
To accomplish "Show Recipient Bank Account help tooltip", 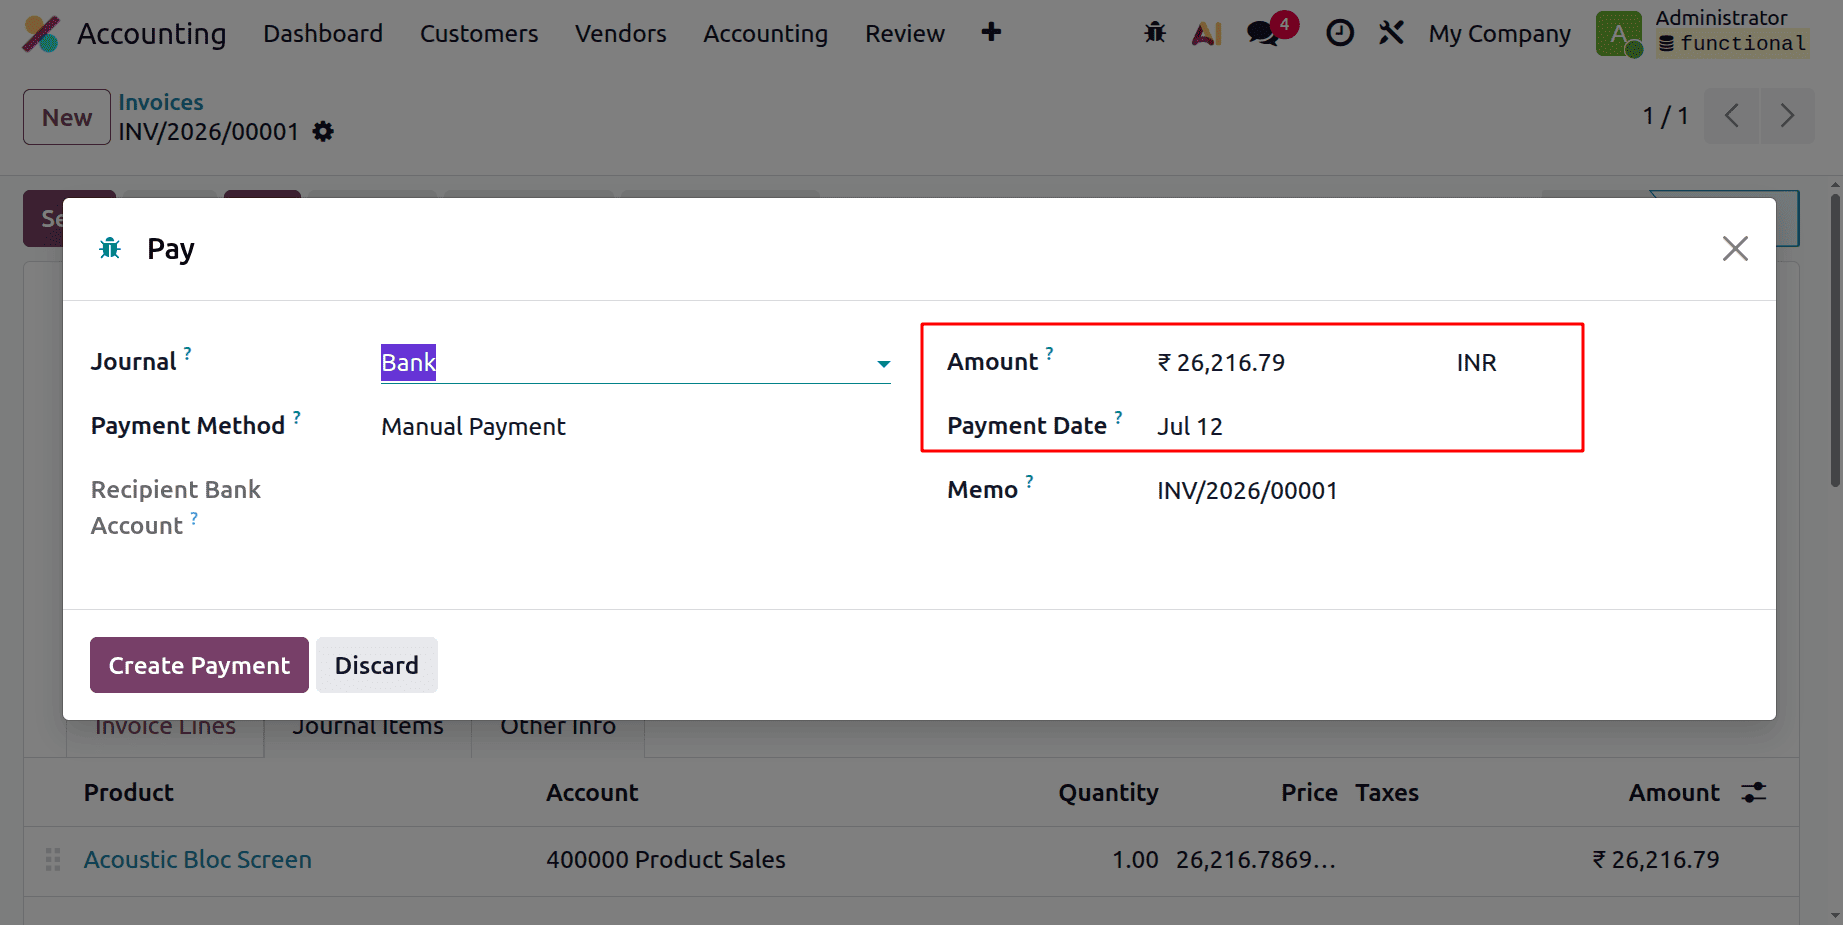I will pyautogui.click(x=195, y=518).
